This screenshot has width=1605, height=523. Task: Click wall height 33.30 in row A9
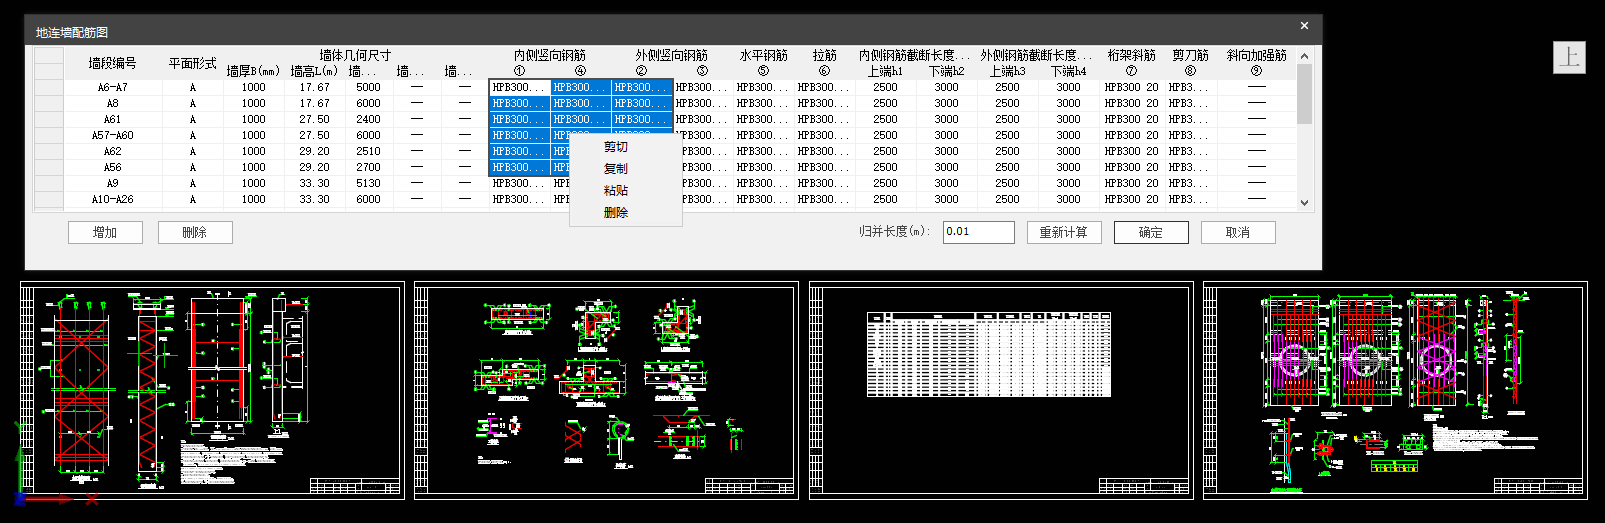[x=314, y=184]
